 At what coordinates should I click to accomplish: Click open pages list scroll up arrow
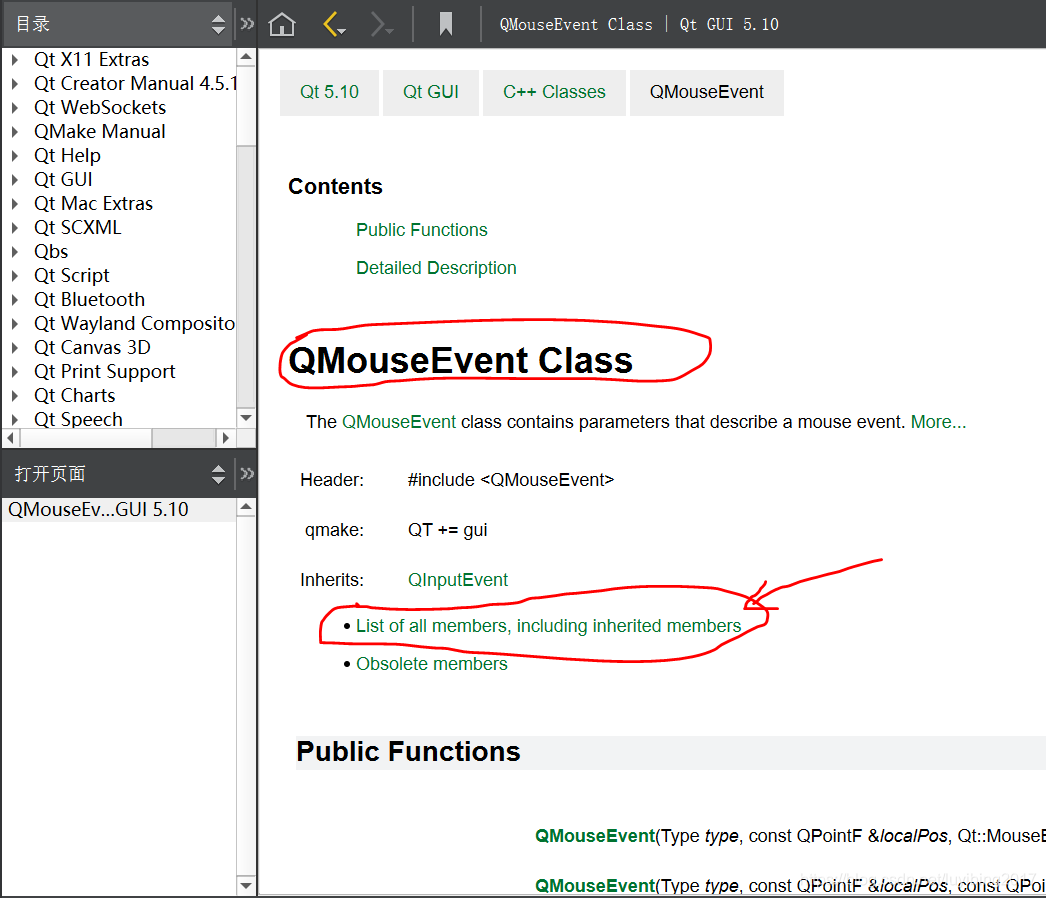pos(246,507)
